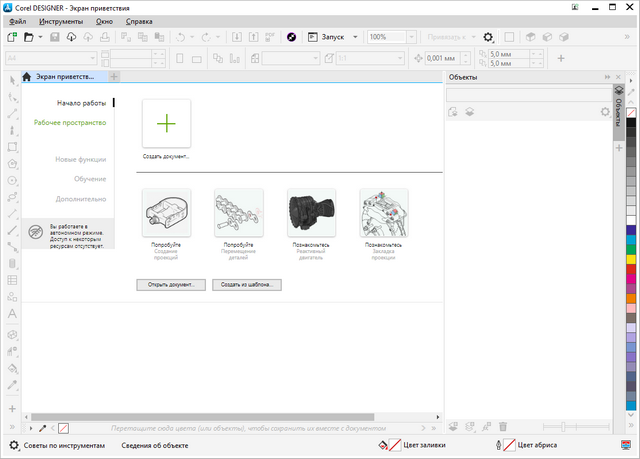This screenshot has width=640, height=459.
Task: Pick the yellow swatch in color palette
Action: [x=631, y=260]
